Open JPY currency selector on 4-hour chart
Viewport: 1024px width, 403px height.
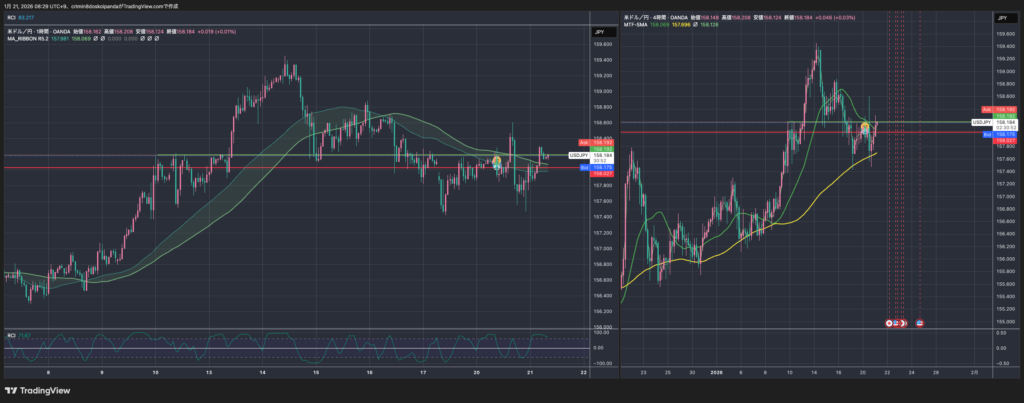[1001, 18]
